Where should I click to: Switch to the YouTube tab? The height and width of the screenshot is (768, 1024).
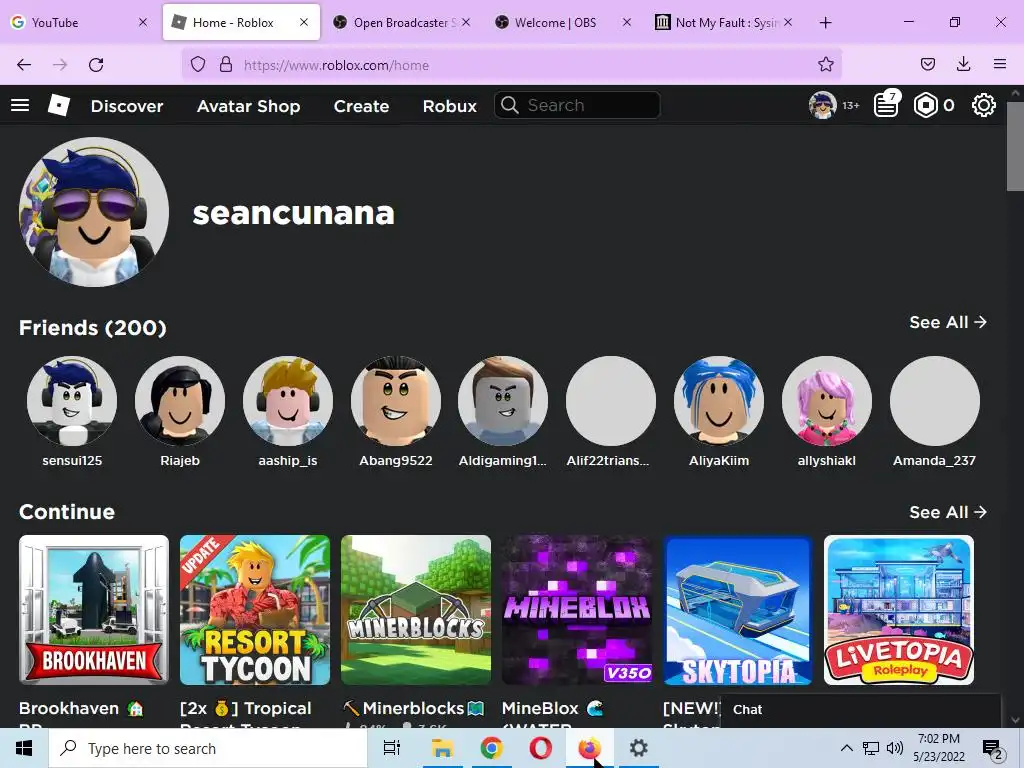(x=73, y=22)
